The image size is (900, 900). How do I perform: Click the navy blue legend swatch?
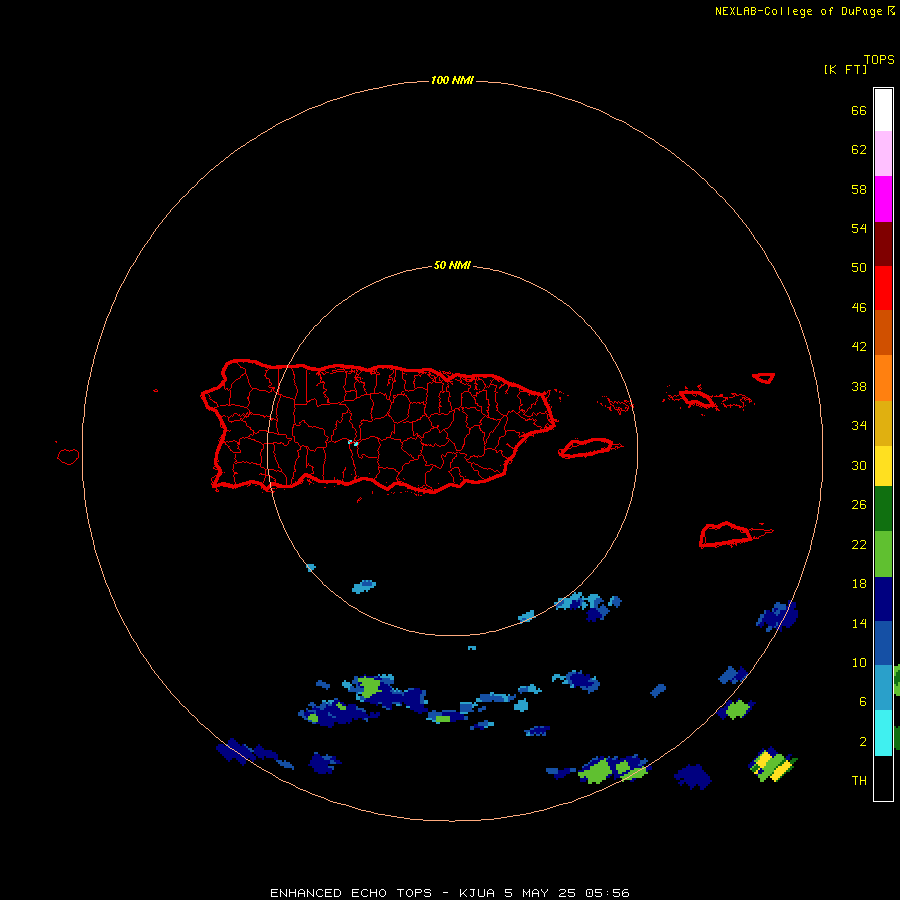(x=883, y=599)
